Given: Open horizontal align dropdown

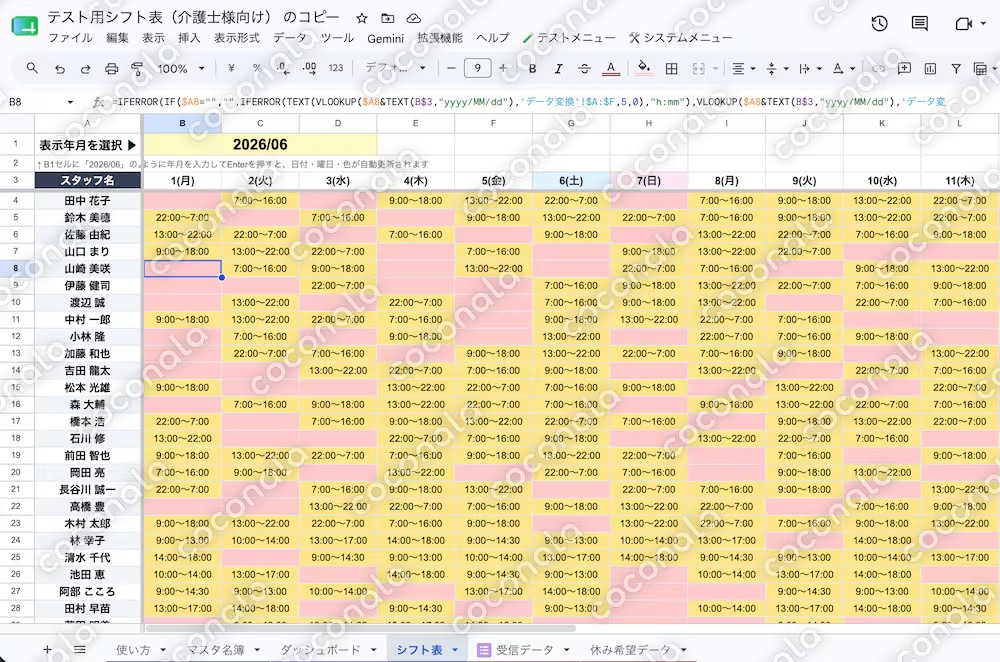Looking at the screenshot, I should point(743,68).
